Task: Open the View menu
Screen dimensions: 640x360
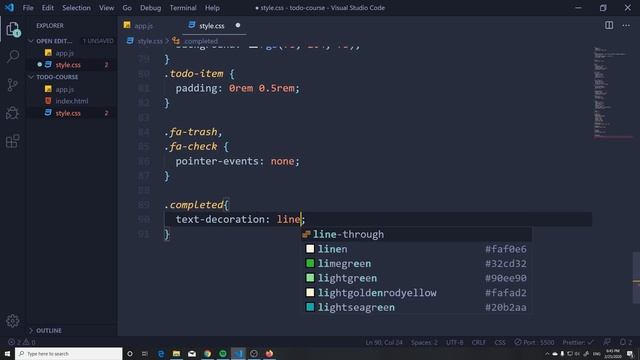Action: point(107,8)
